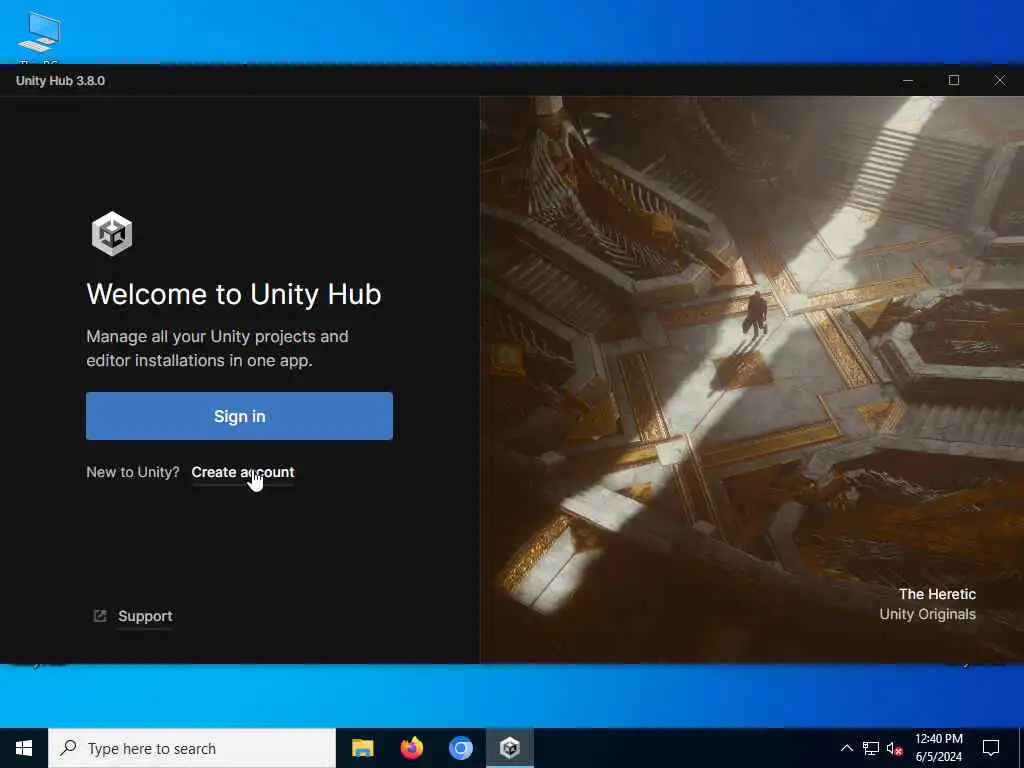This screenshot has width=1024, height=768.
Task: Click the Unity Originals caption text
Action: 927,614
